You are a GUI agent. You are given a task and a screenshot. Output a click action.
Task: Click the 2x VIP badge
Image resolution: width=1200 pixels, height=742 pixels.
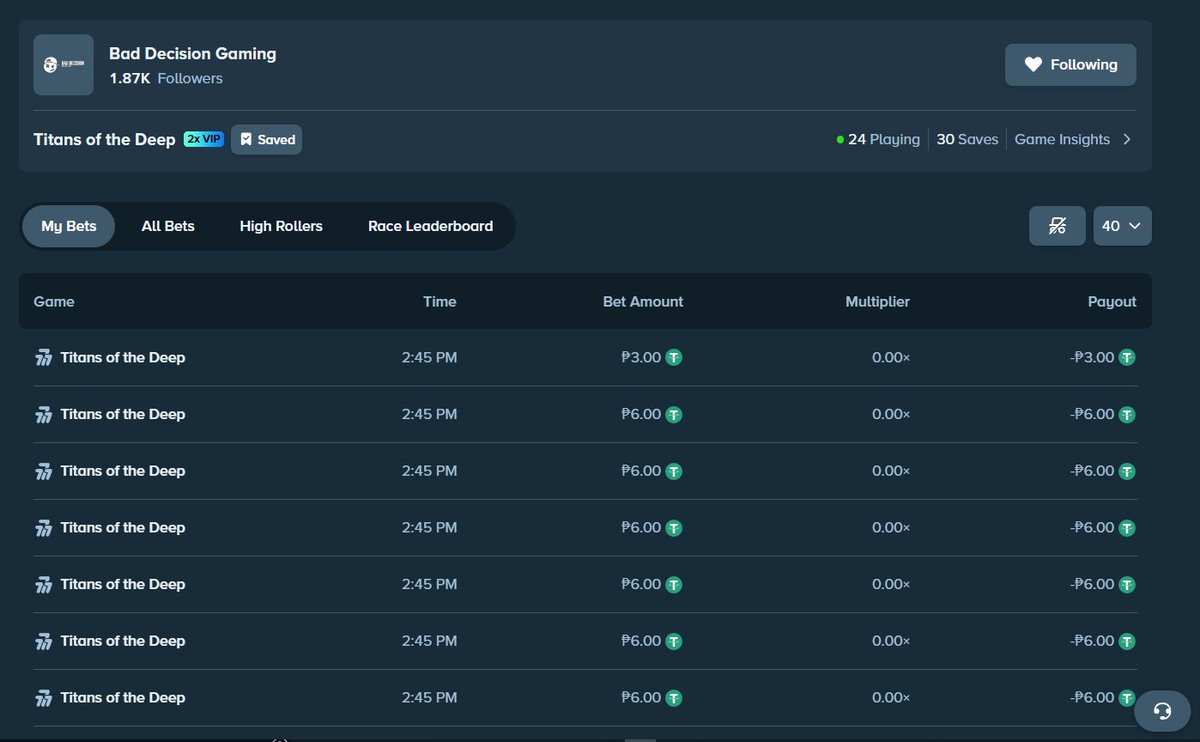[x=204, y=139]
